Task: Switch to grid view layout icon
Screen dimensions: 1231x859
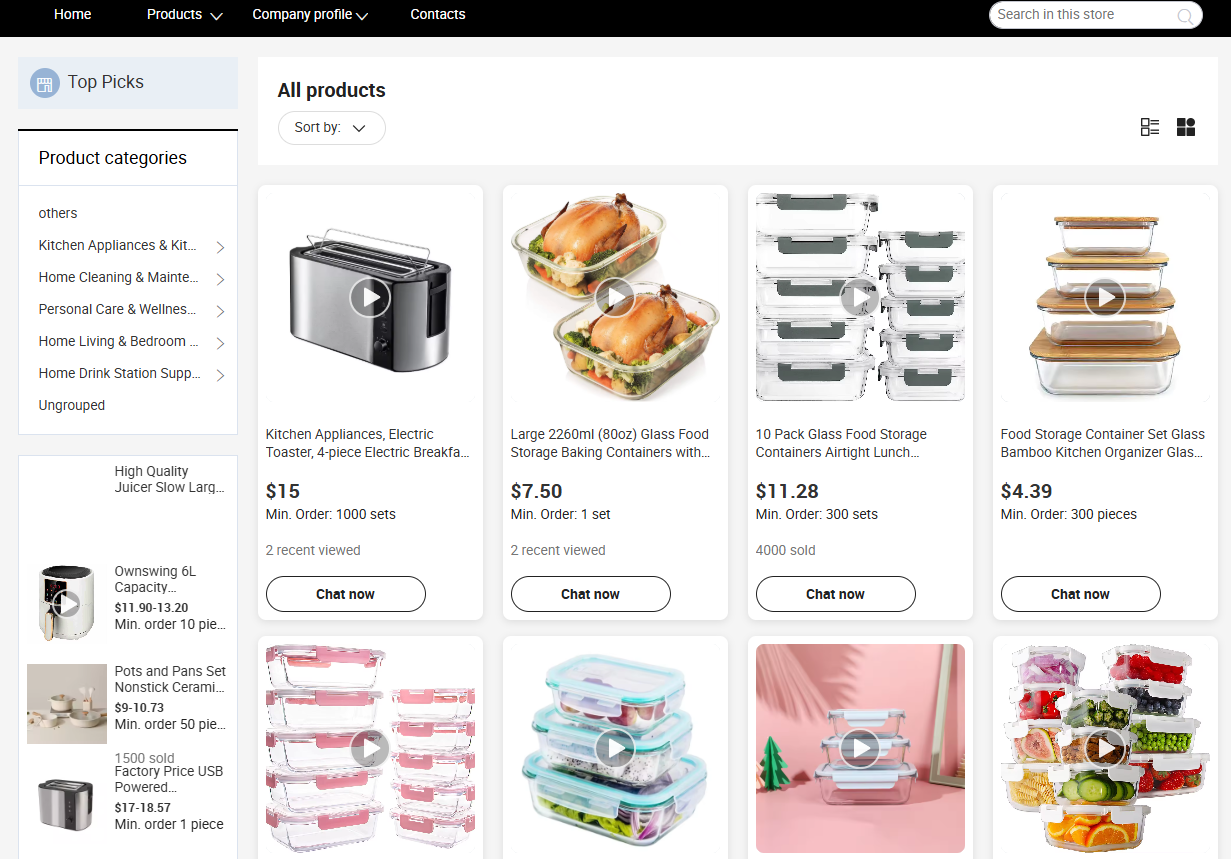Action: [x=1186, y=127]
